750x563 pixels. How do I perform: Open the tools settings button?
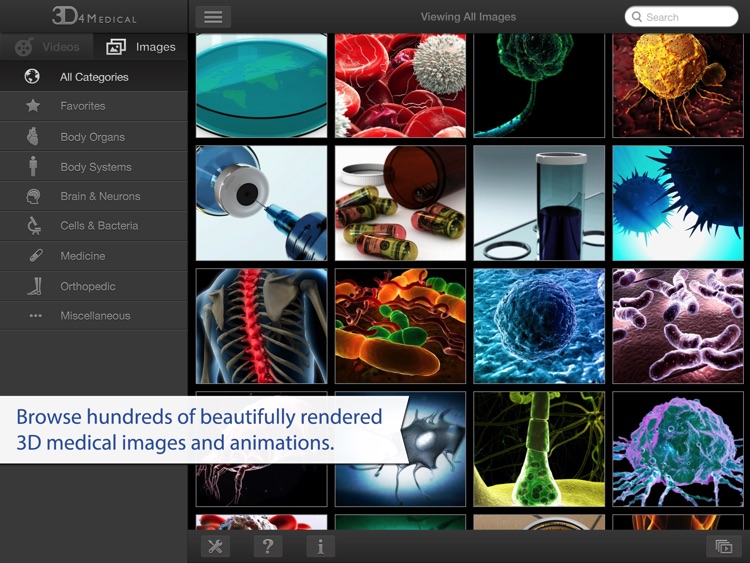coord(215,546)
